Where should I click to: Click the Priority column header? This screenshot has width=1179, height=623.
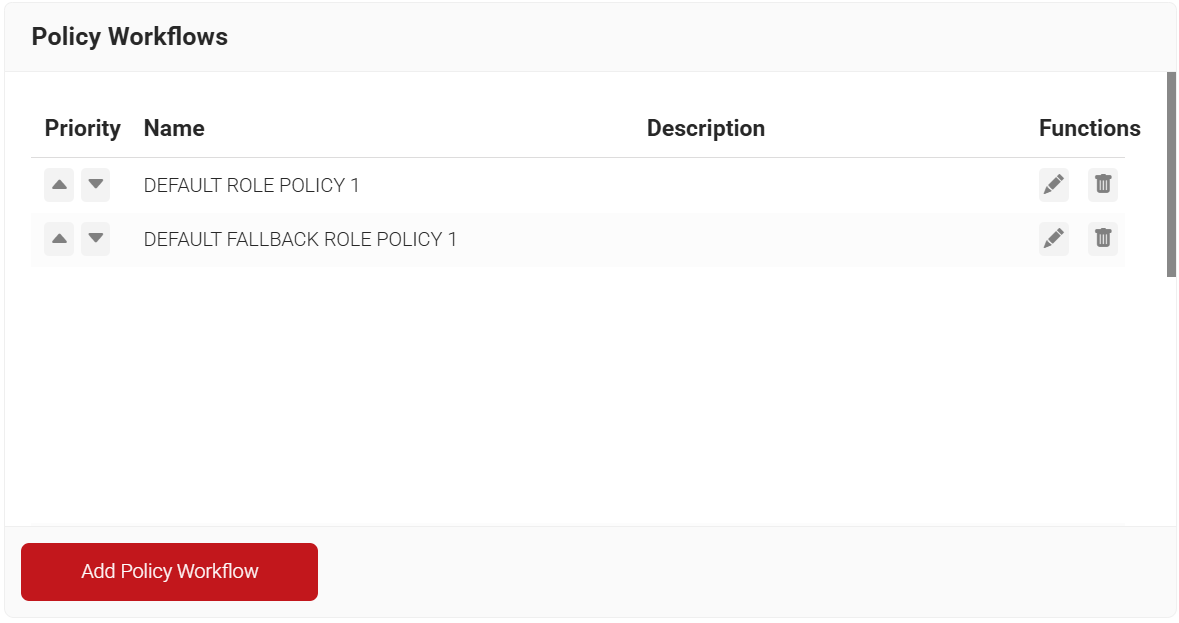pyautogui.click(x=82, y=129)
